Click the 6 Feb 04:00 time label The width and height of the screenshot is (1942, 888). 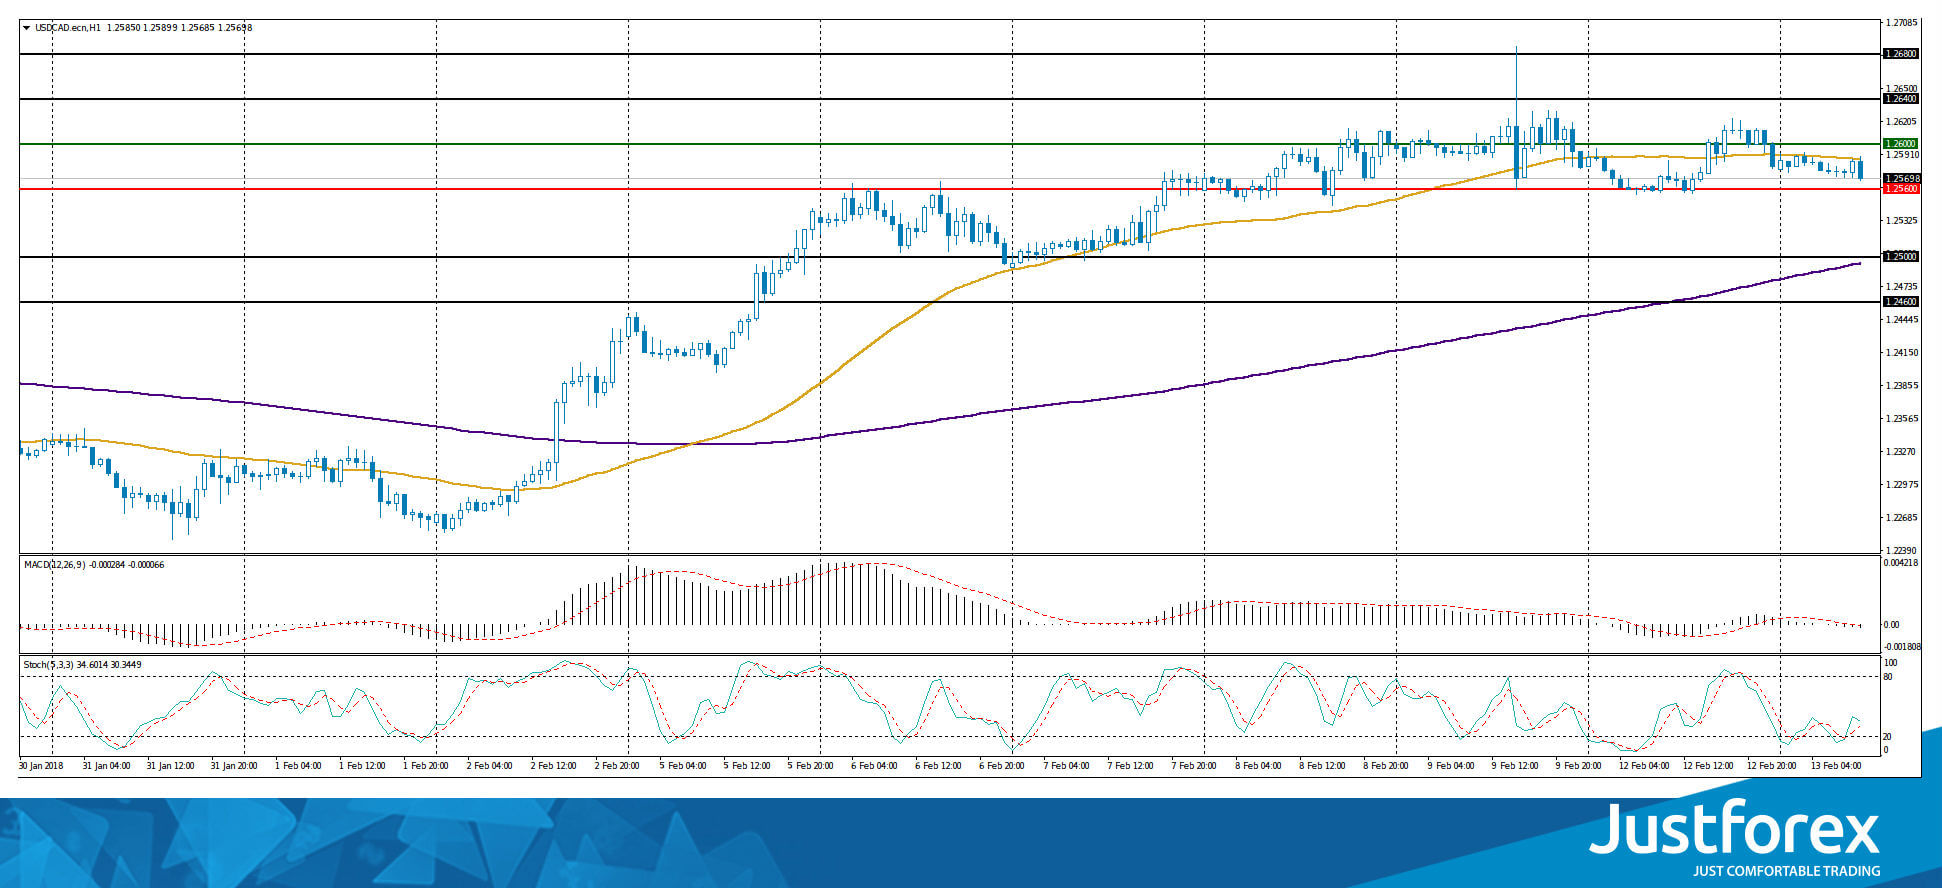pyautogui.click(x=874, y=766)
